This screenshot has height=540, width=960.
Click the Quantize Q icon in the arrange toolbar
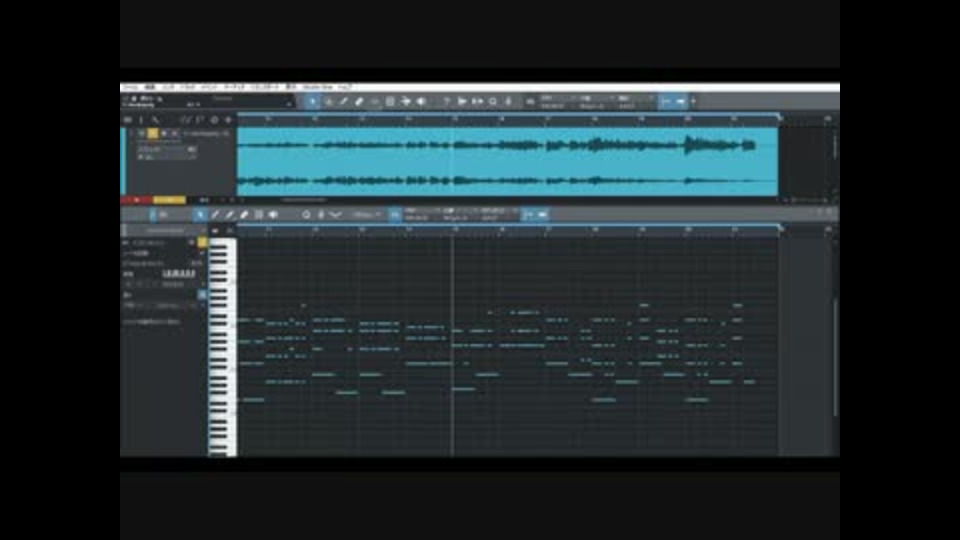click(493, 102)
